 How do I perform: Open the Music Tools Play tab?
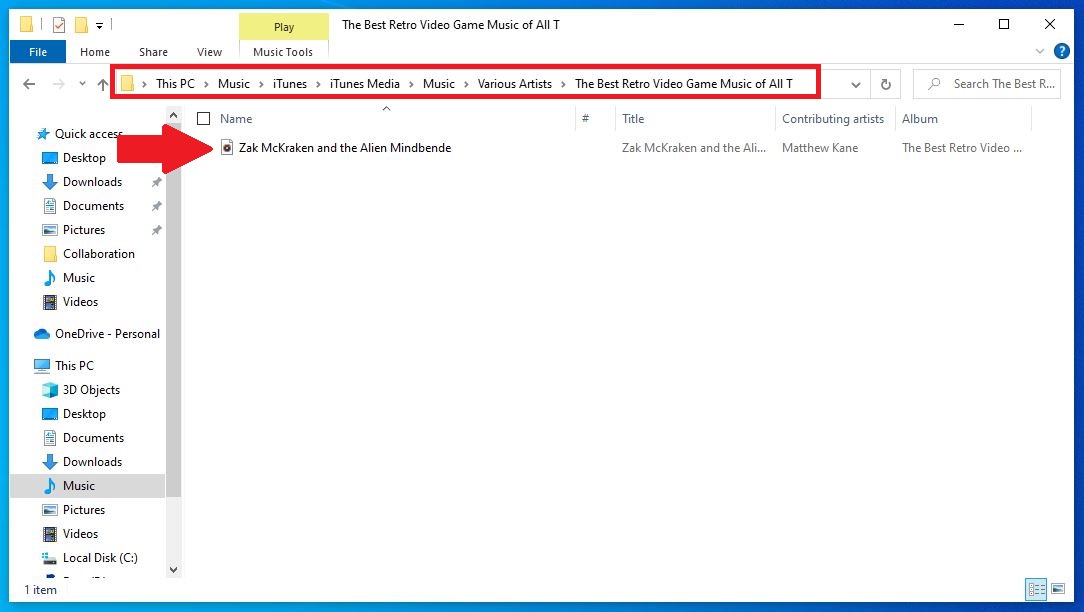(283, 27)
